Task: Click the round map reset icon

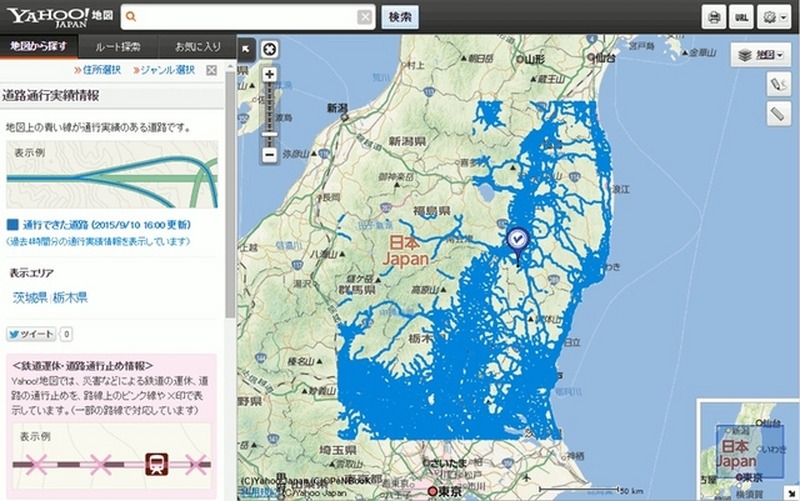Action: tap(269, 48)
